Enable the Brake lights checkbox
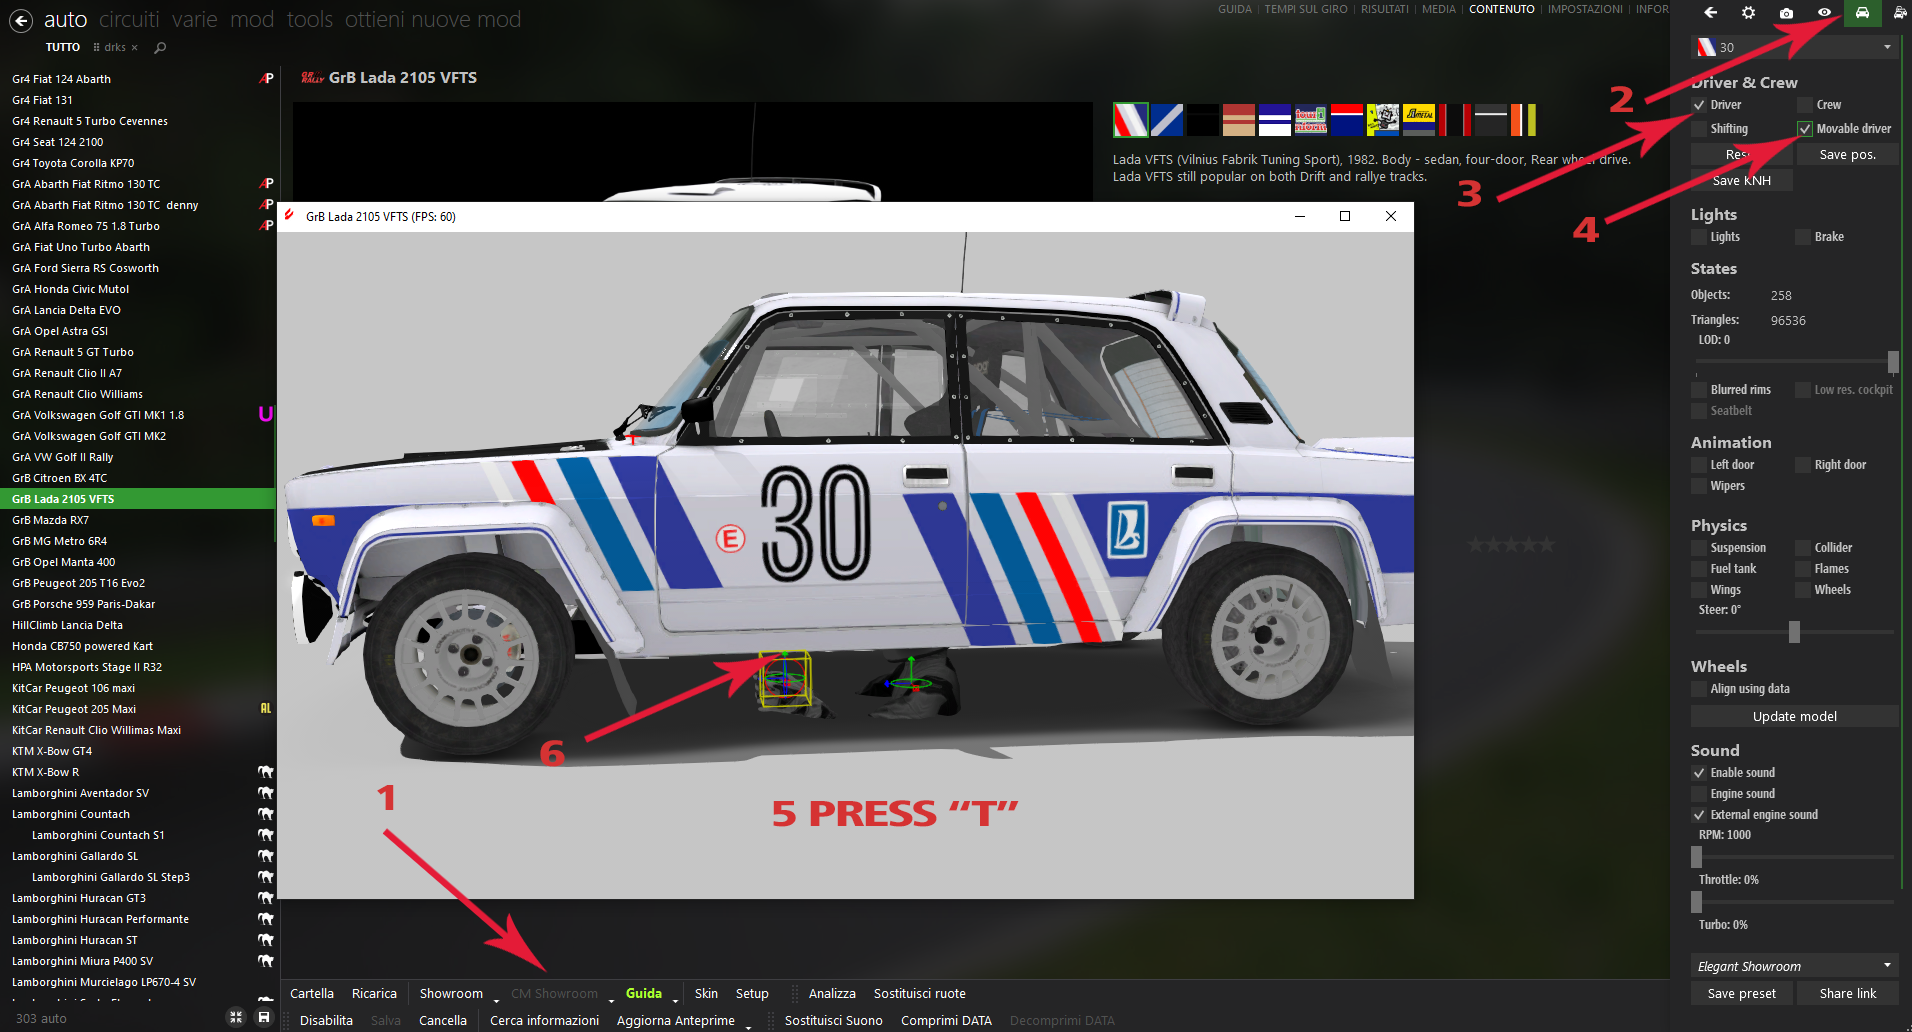The image size is (1912, 1032). 1804,237
